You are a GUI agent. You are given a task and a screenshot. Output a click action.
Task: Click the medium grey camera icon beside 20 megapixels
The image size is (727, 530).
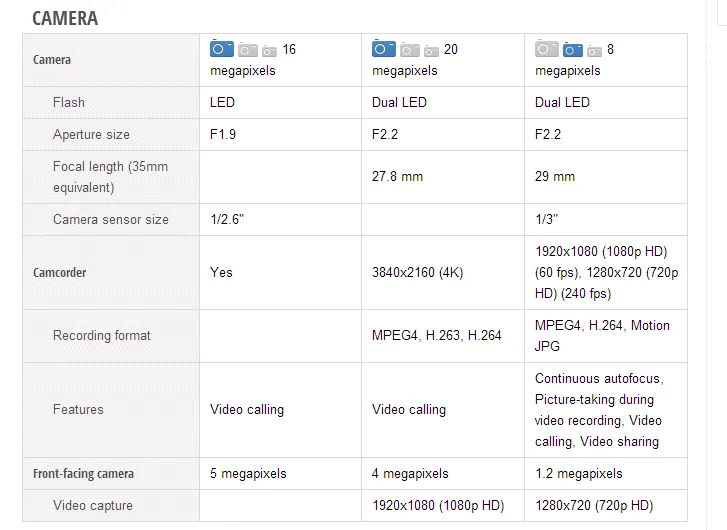410,49
